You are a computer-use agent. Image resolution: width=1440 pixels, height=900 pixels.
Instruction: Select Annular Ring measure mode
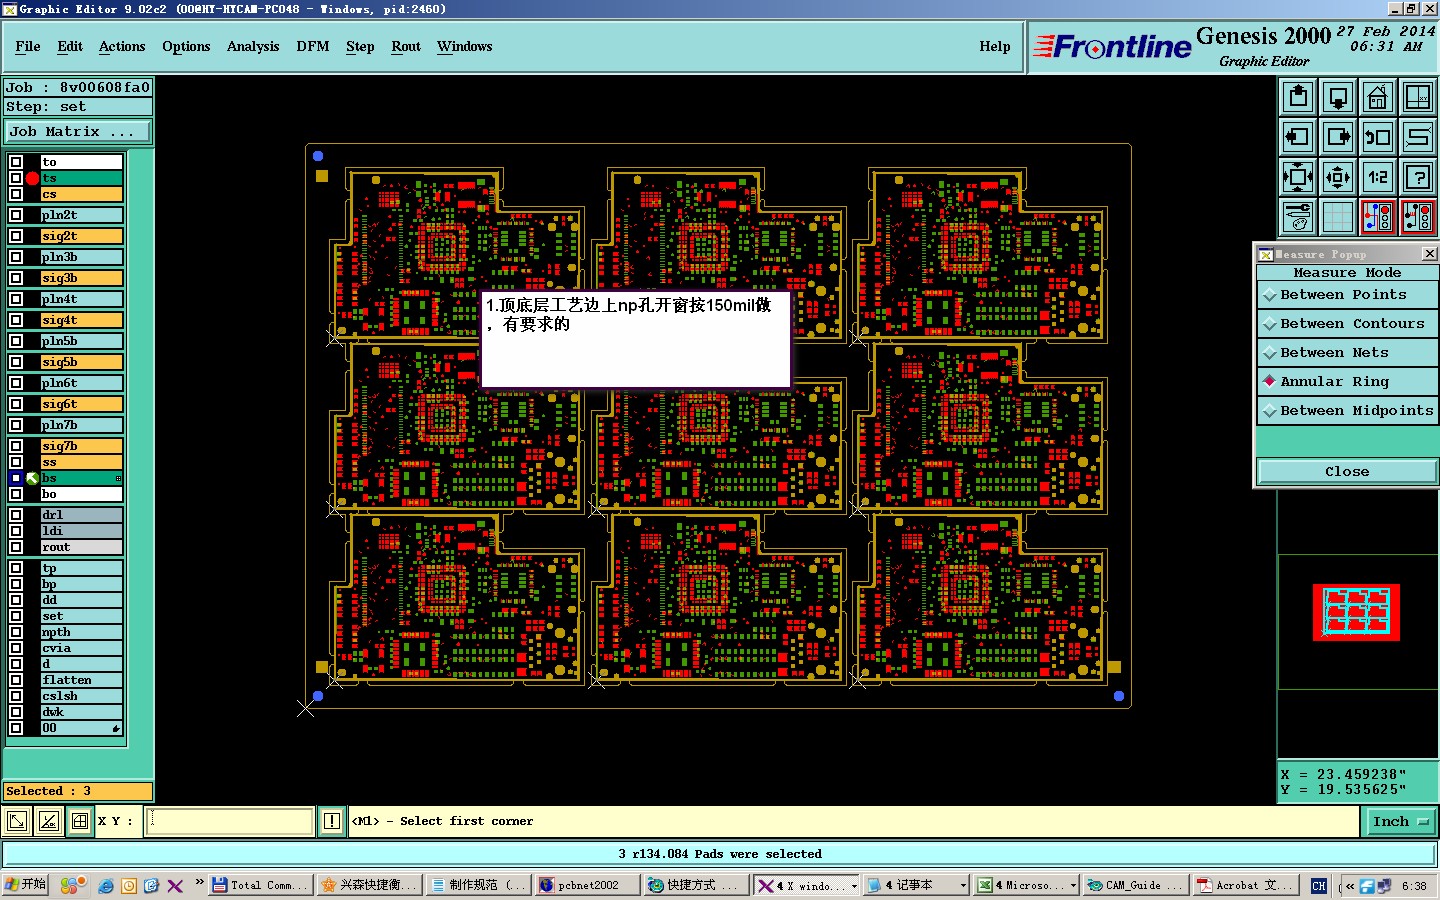click(1347, 382)
